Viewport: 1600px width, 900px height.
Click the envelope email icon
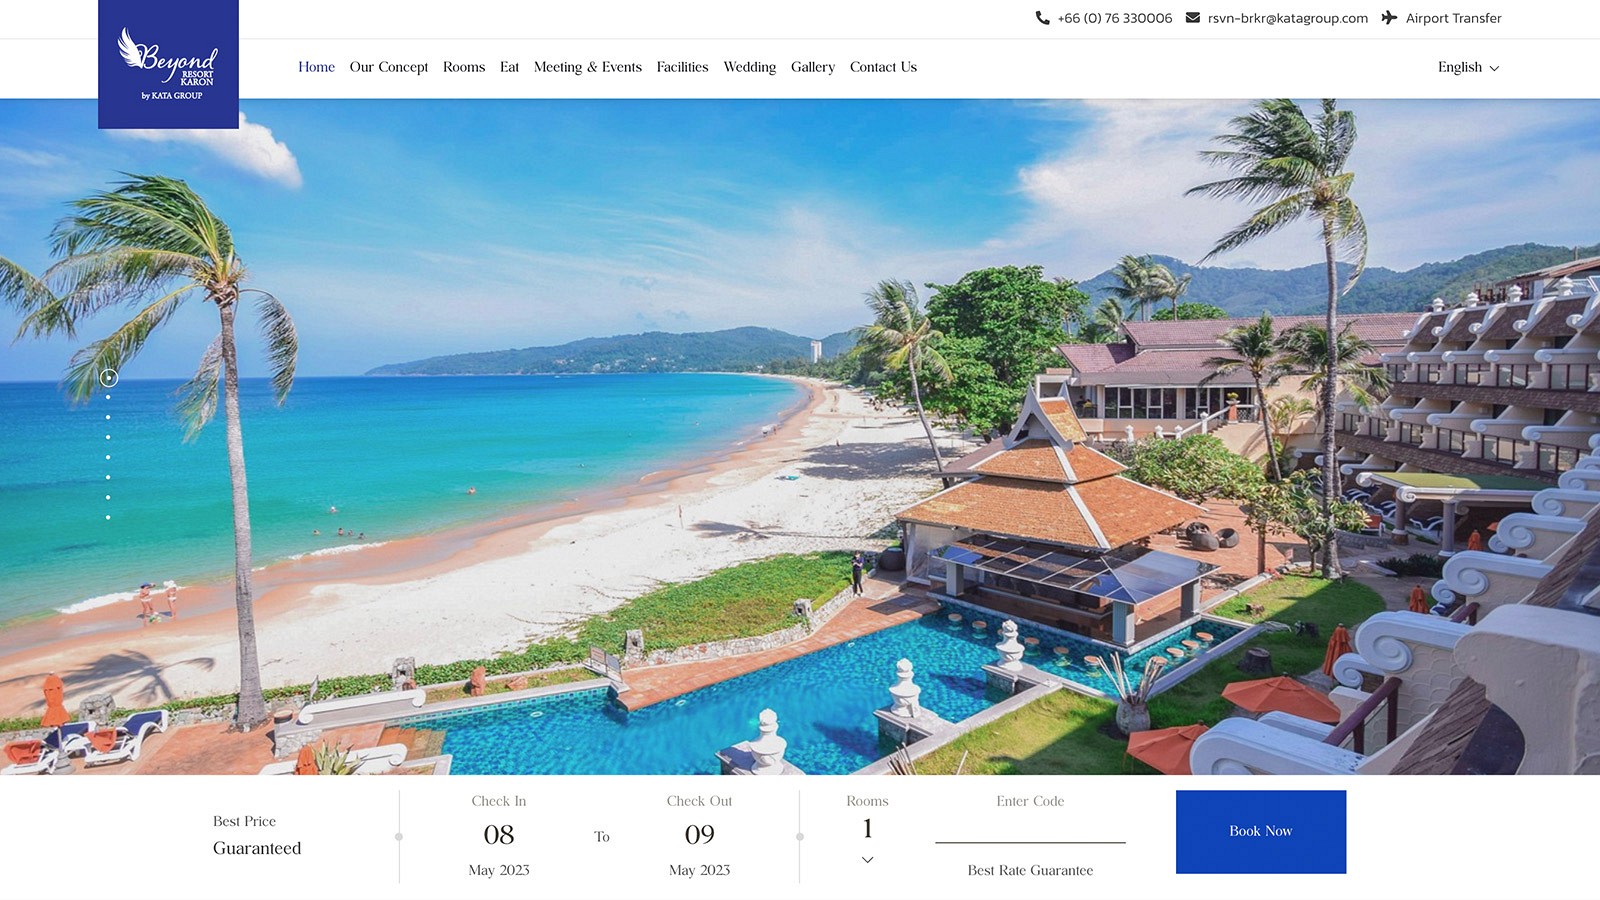1192,18
